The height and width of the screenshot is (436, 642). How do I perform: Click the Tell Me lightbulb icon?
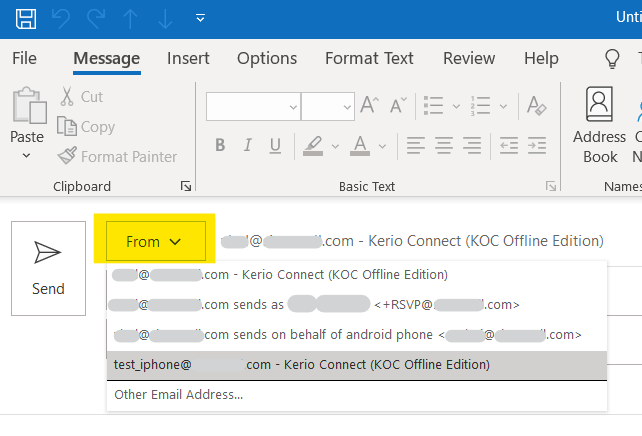612,59
